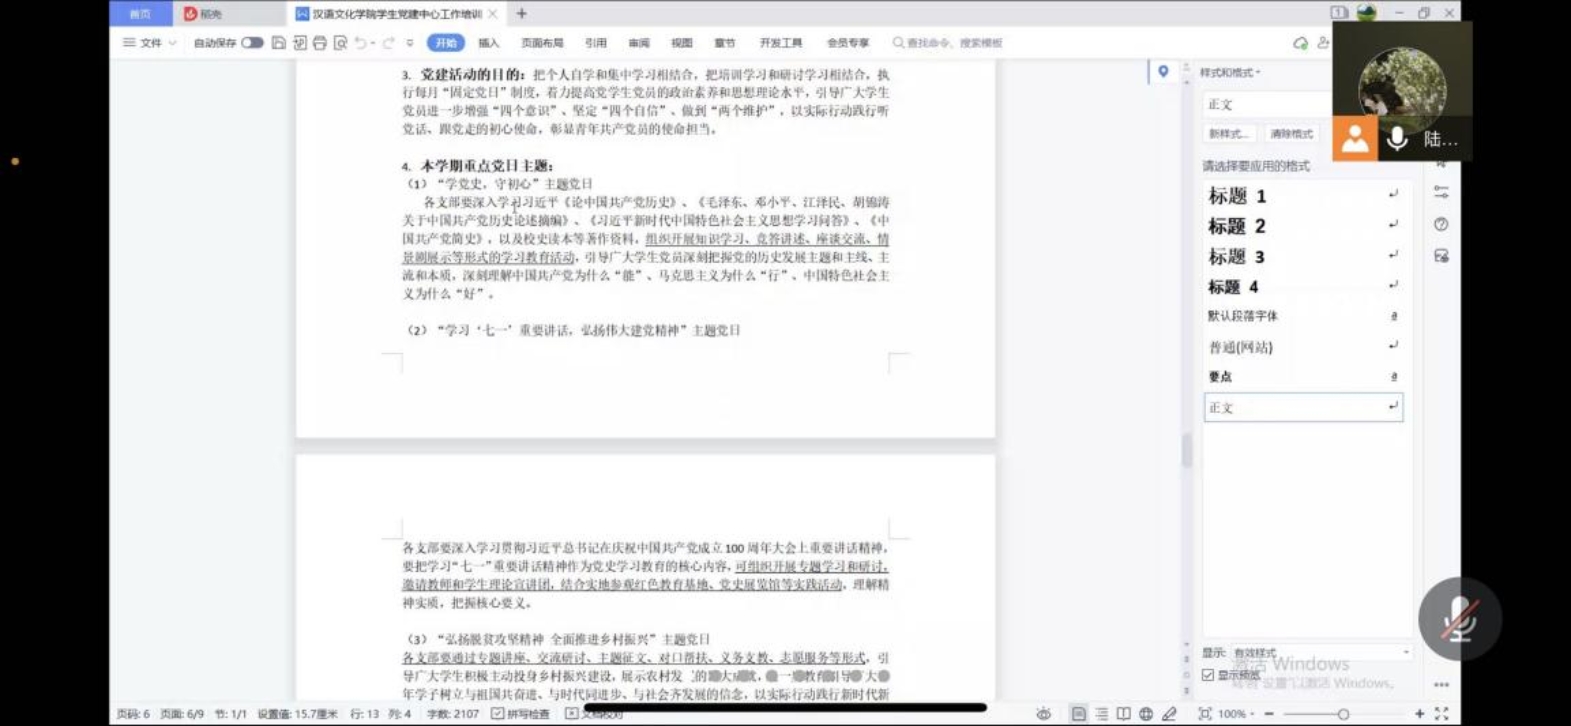This screenshot has width=1571, height=726.
Task: Open print preview from quick toolbar
Action: point(341,43)
